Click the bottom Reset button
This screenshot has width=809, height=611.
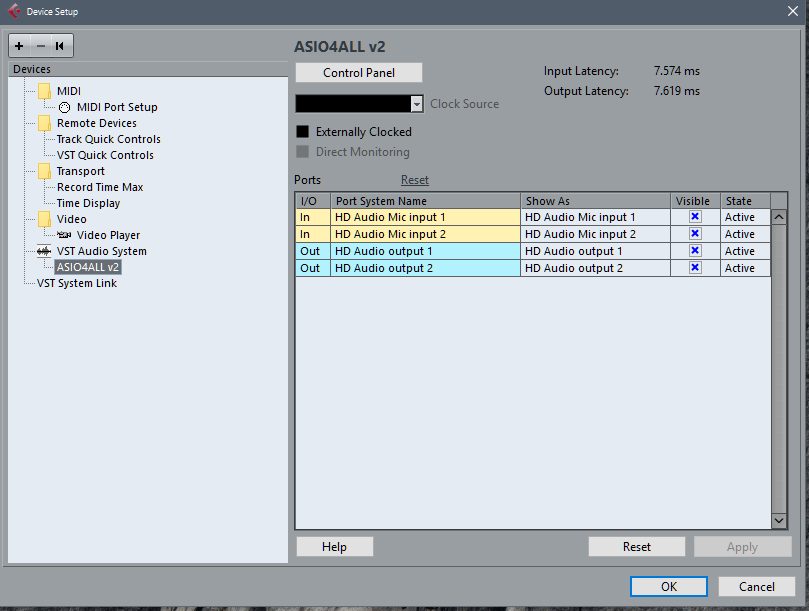[637, 547]
